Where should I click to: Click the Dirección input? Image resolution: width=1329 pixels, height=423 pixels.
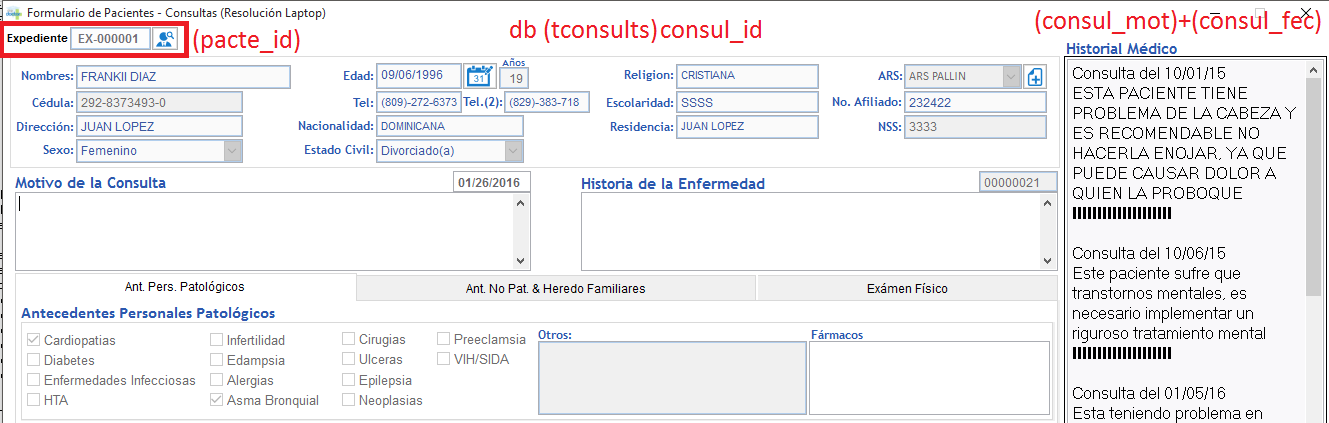tap(159, 127)
